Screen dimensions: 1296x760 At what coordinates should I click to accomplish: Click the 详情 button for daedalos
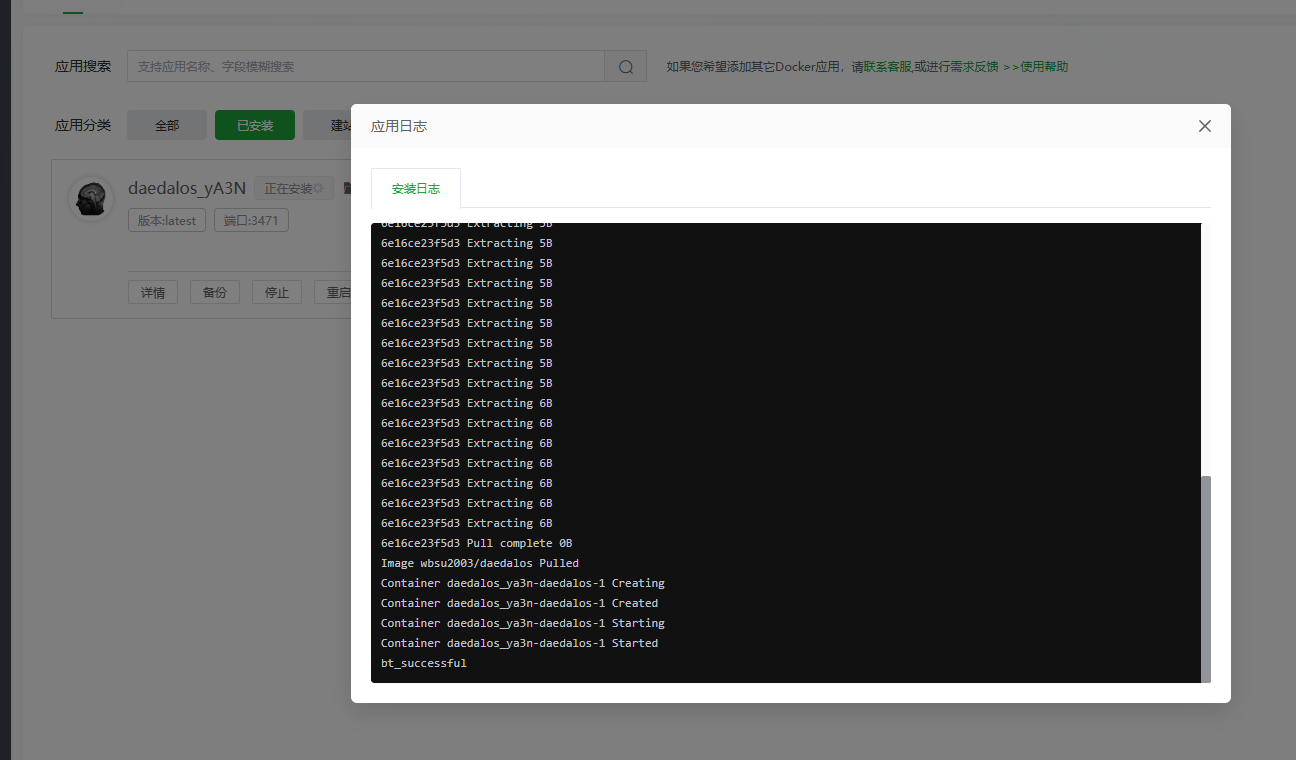click(153, 292)
